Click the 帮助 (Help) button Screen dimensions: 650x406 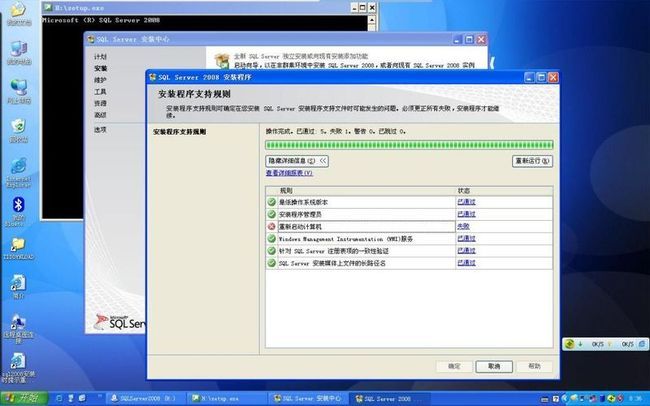point(534,367)
